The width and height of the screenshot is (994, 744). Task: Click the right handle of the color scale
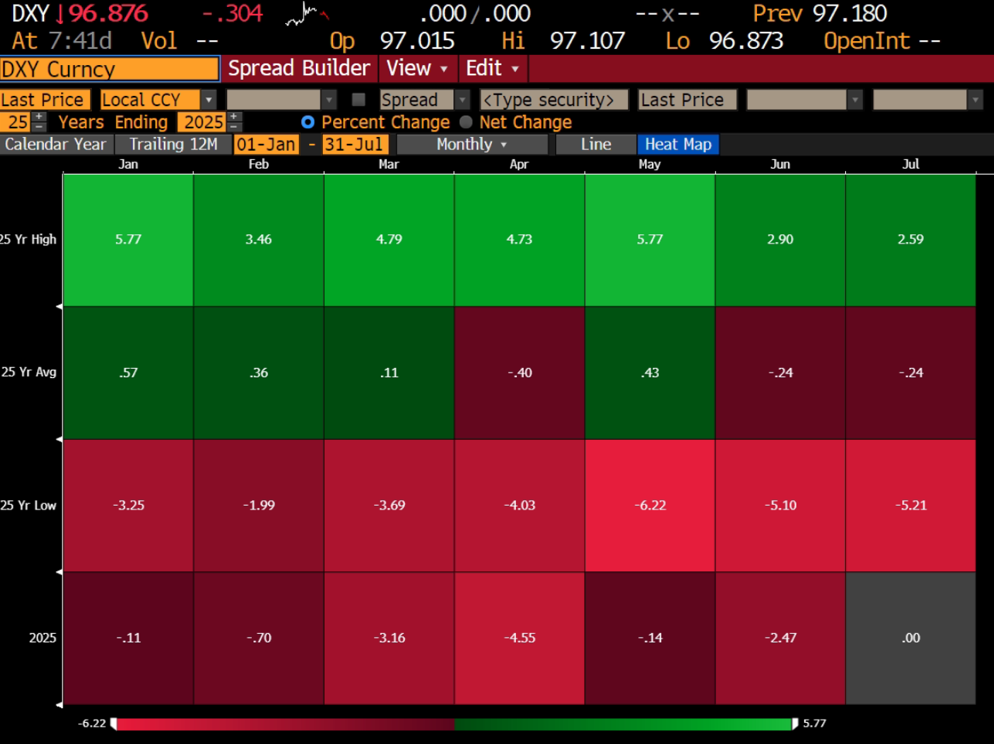point(795,723)
